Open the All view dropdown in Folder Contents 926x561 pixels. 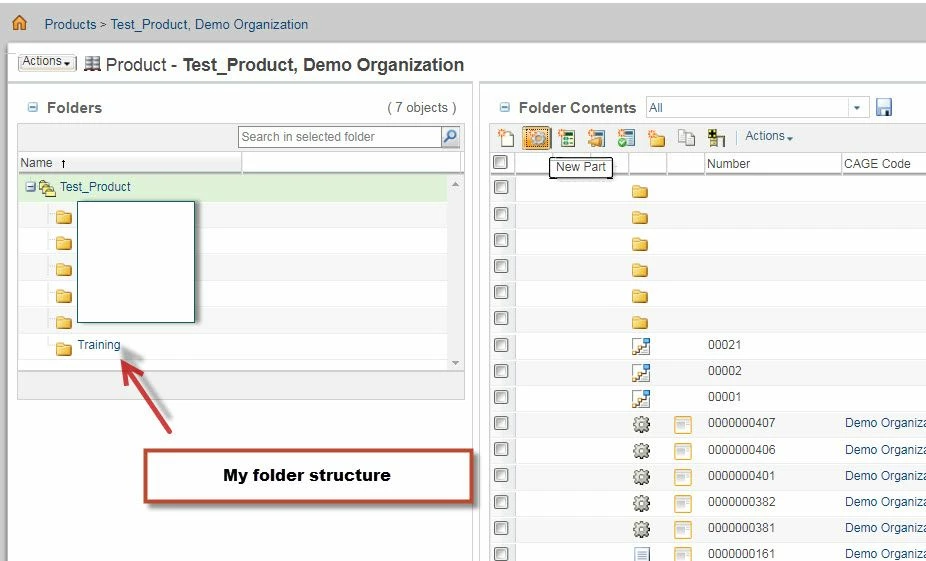pyautogui.click(x=857, y=108)
